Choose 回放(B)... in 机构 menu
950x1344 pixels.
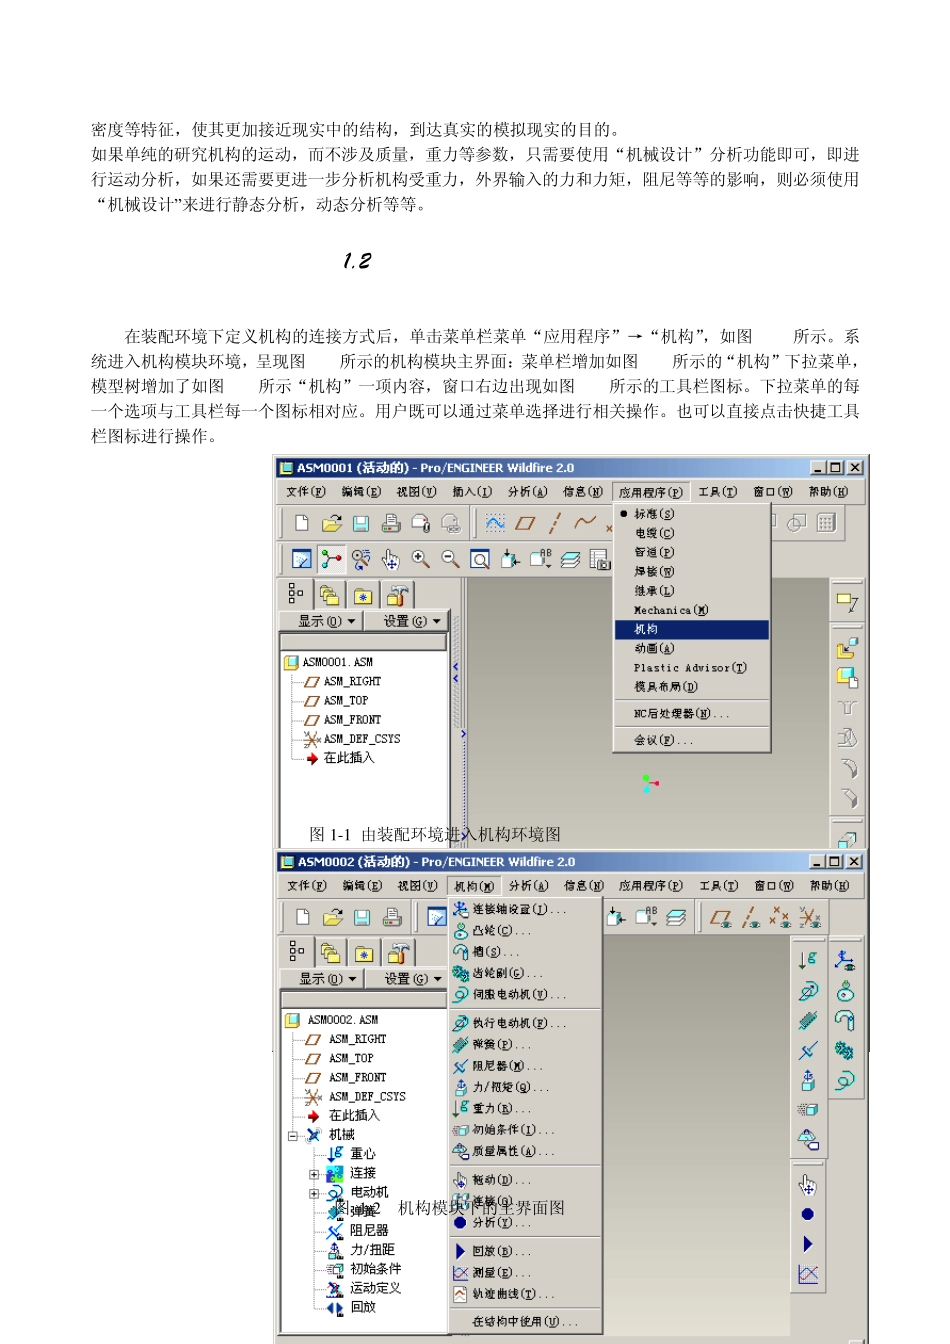click(525, 1251)
